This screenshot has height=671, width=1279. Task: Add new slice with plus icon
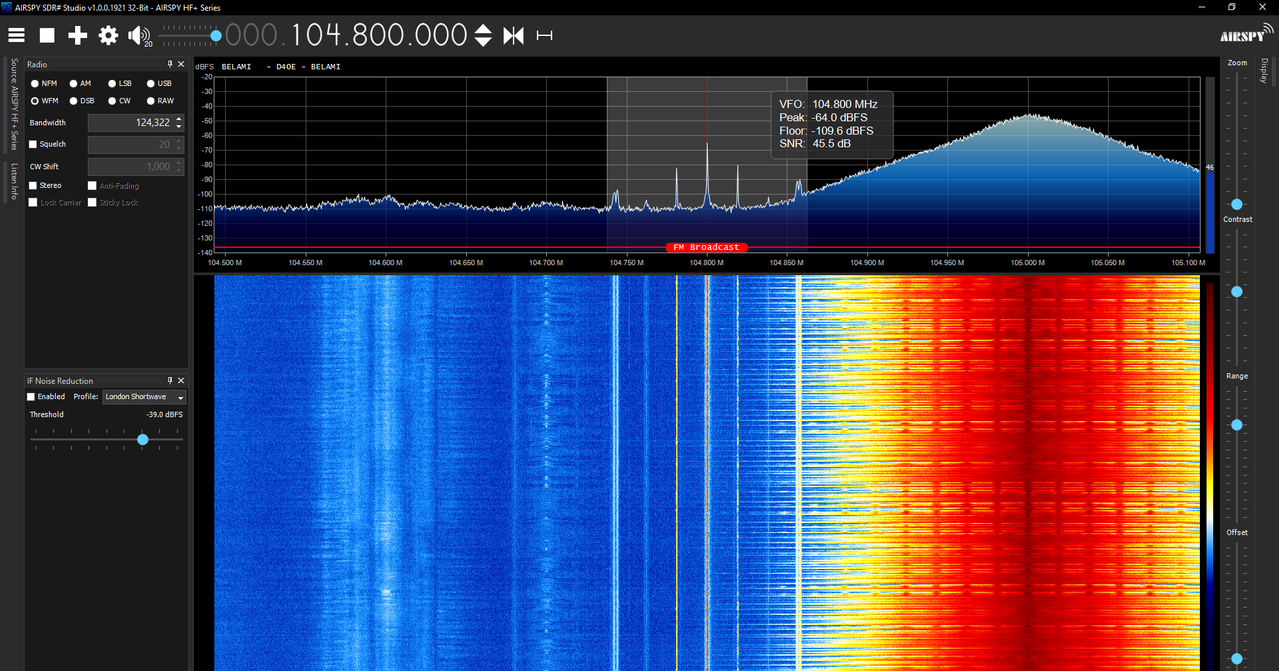click(77, 35)
